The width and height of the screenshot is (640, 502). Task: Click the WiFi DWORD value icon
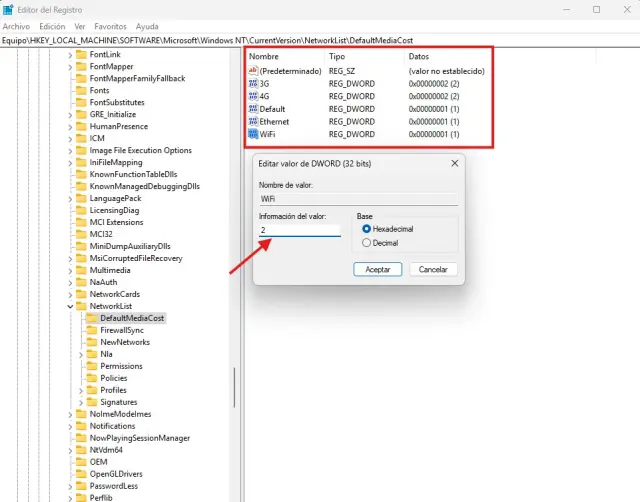252,134
